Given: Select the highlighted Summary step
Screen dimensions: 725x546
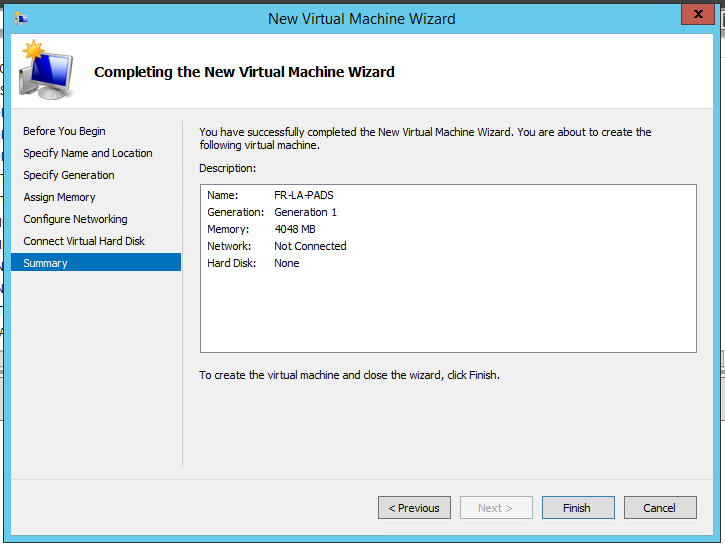Looking at the screenshot, I should [x=46, y=263].
